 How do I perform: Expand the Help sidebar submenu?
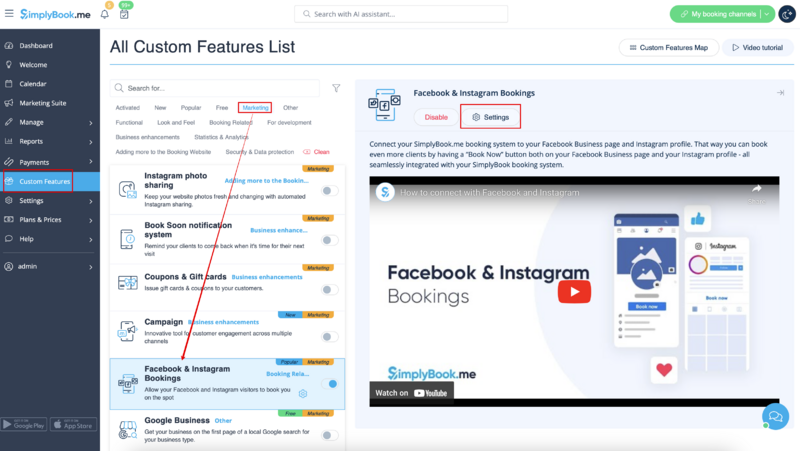91,239
